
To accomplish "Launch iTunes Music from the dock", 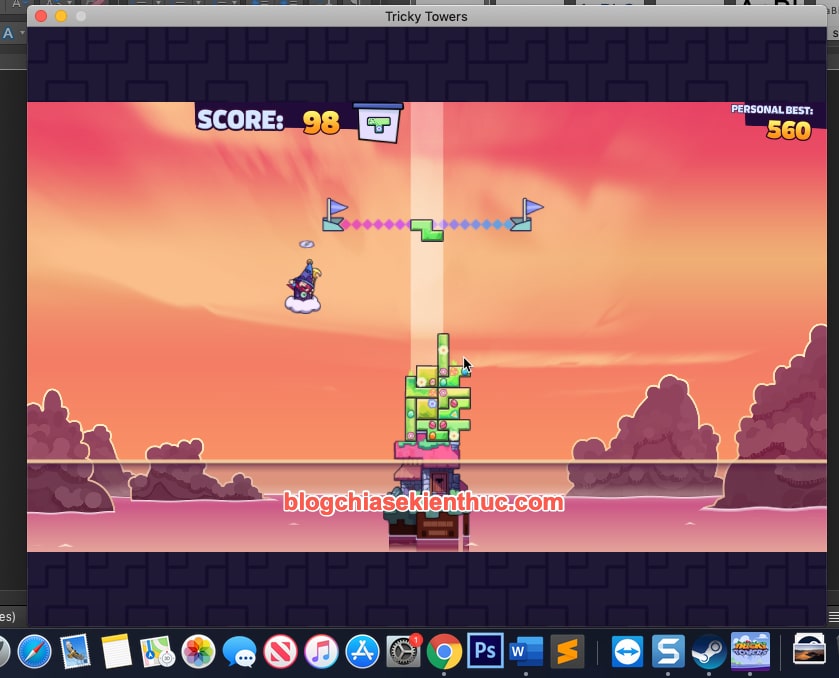I will click(x=321, y=652).
